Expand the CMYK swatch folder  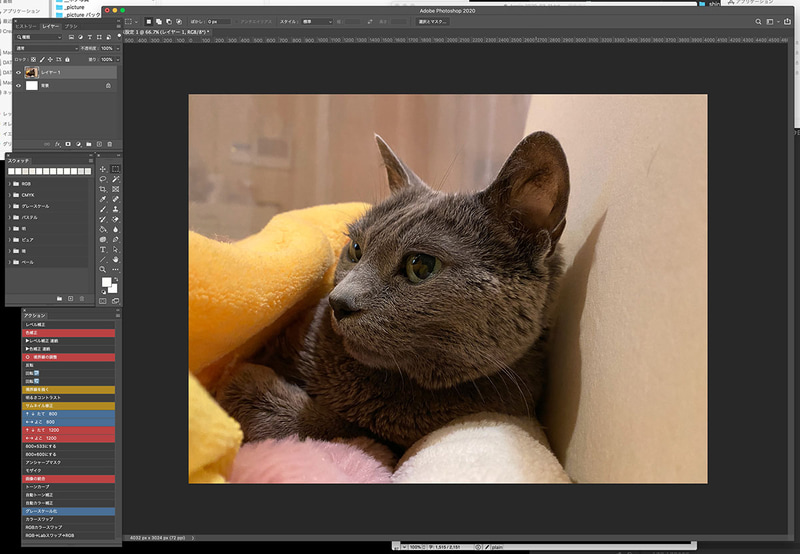10,195
